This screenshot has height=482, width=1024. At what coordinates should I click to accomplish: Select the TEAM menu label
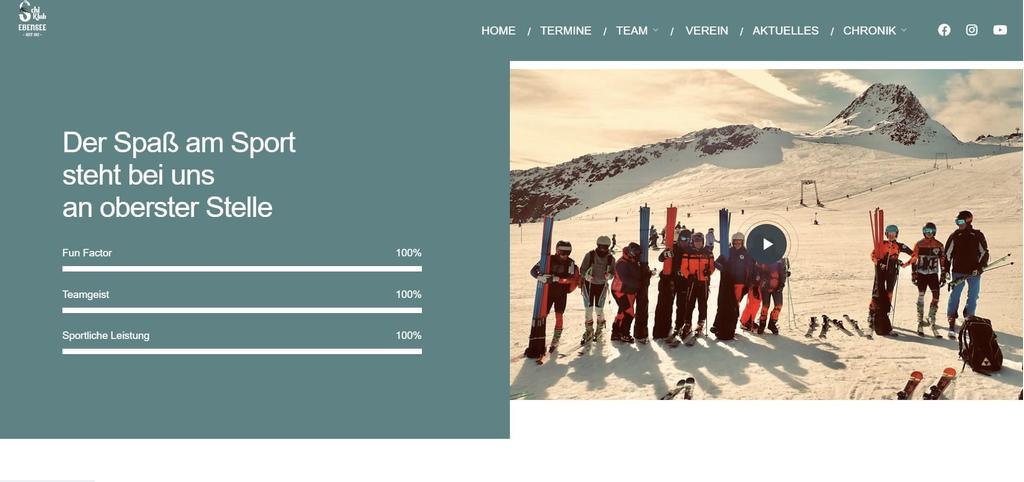tap(632, 31)
